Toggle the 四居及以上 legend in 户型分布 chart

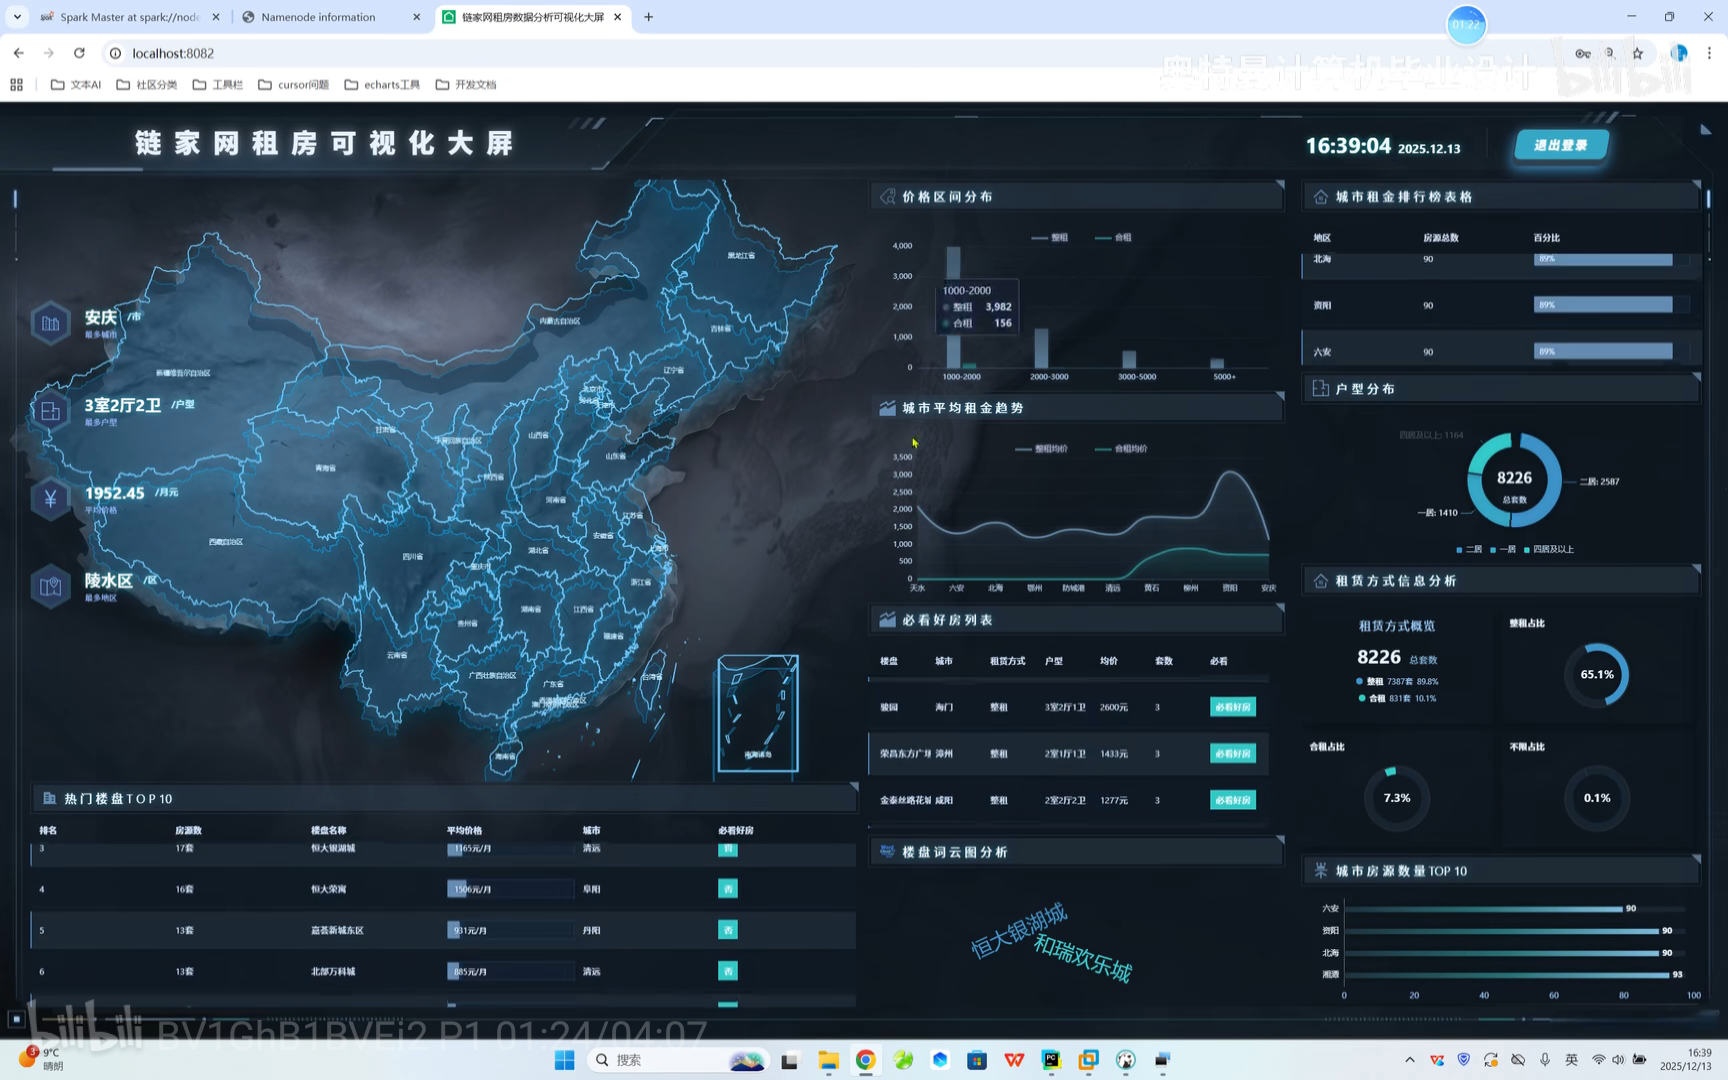pyautogui.click(x=1549, y=549)
